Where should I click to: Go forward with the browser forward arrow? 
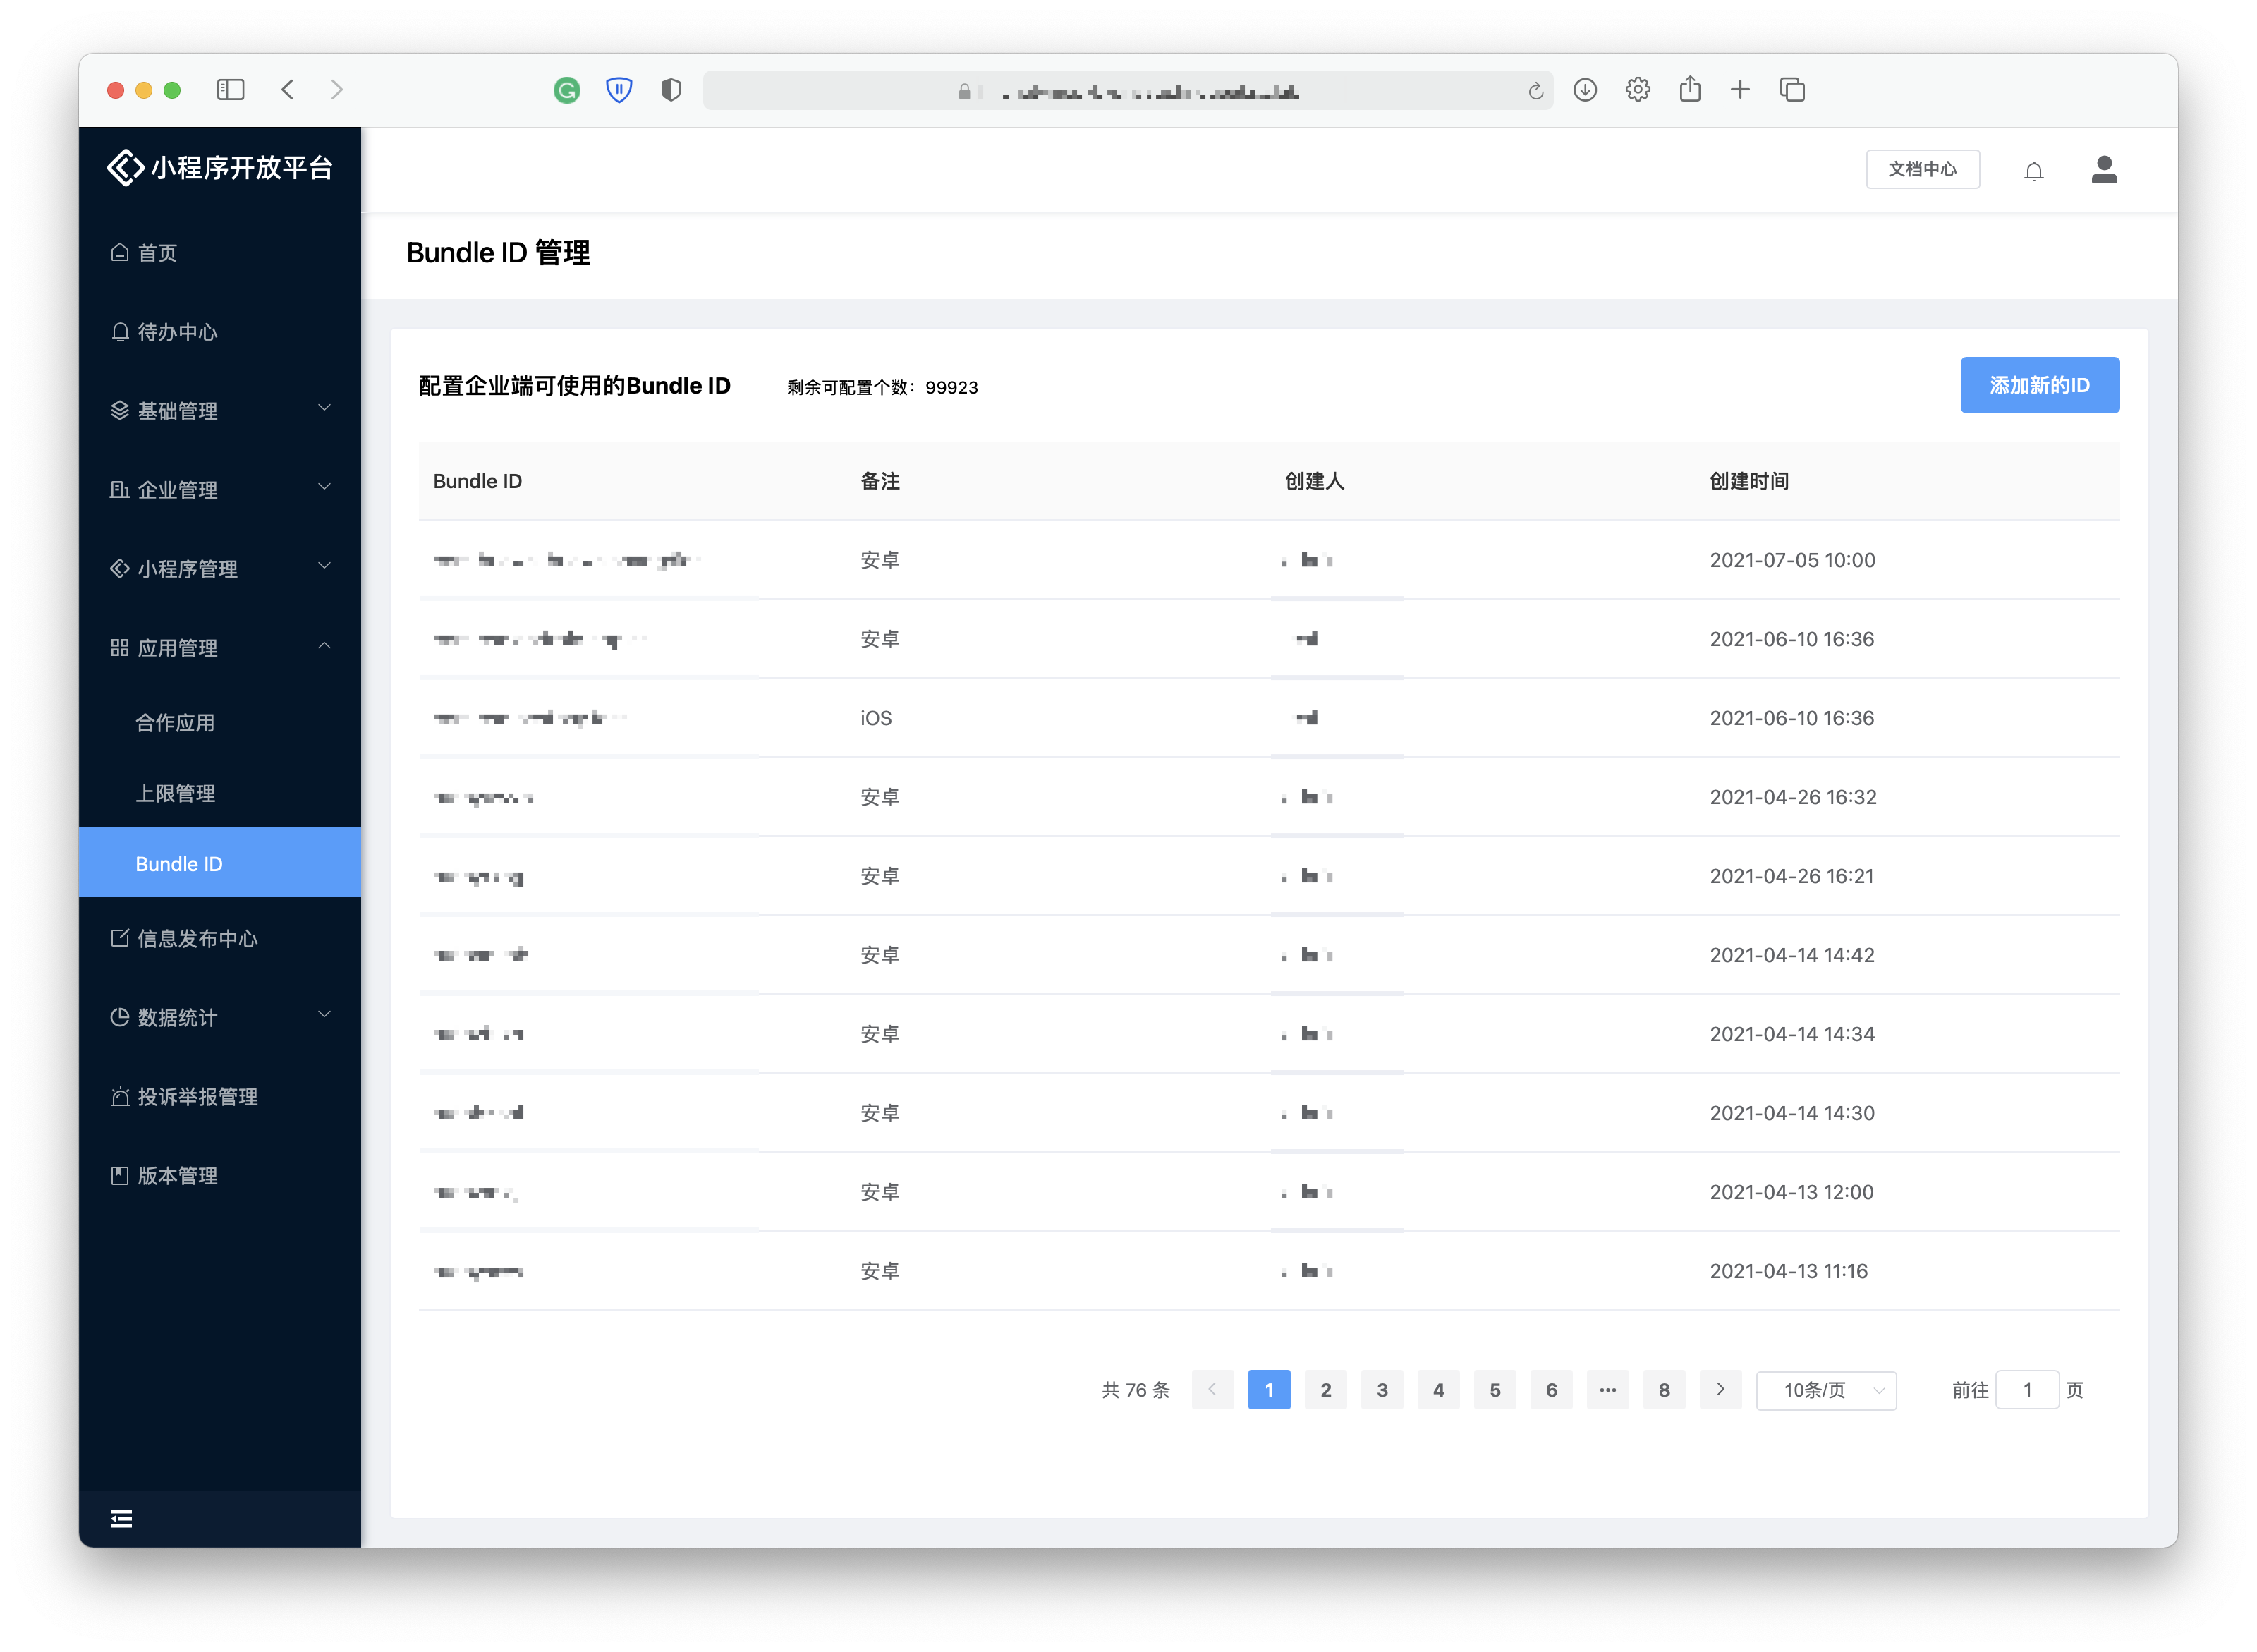337,90
